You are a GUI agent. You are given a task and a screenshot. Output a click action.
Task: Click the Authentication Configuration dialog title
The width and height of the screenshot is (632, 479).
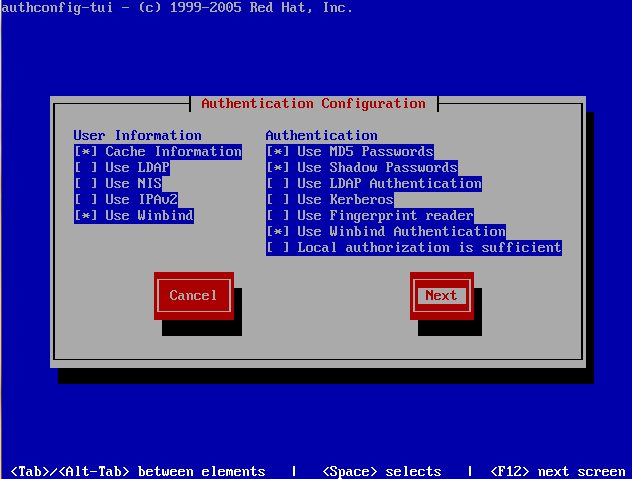(314, 104)
